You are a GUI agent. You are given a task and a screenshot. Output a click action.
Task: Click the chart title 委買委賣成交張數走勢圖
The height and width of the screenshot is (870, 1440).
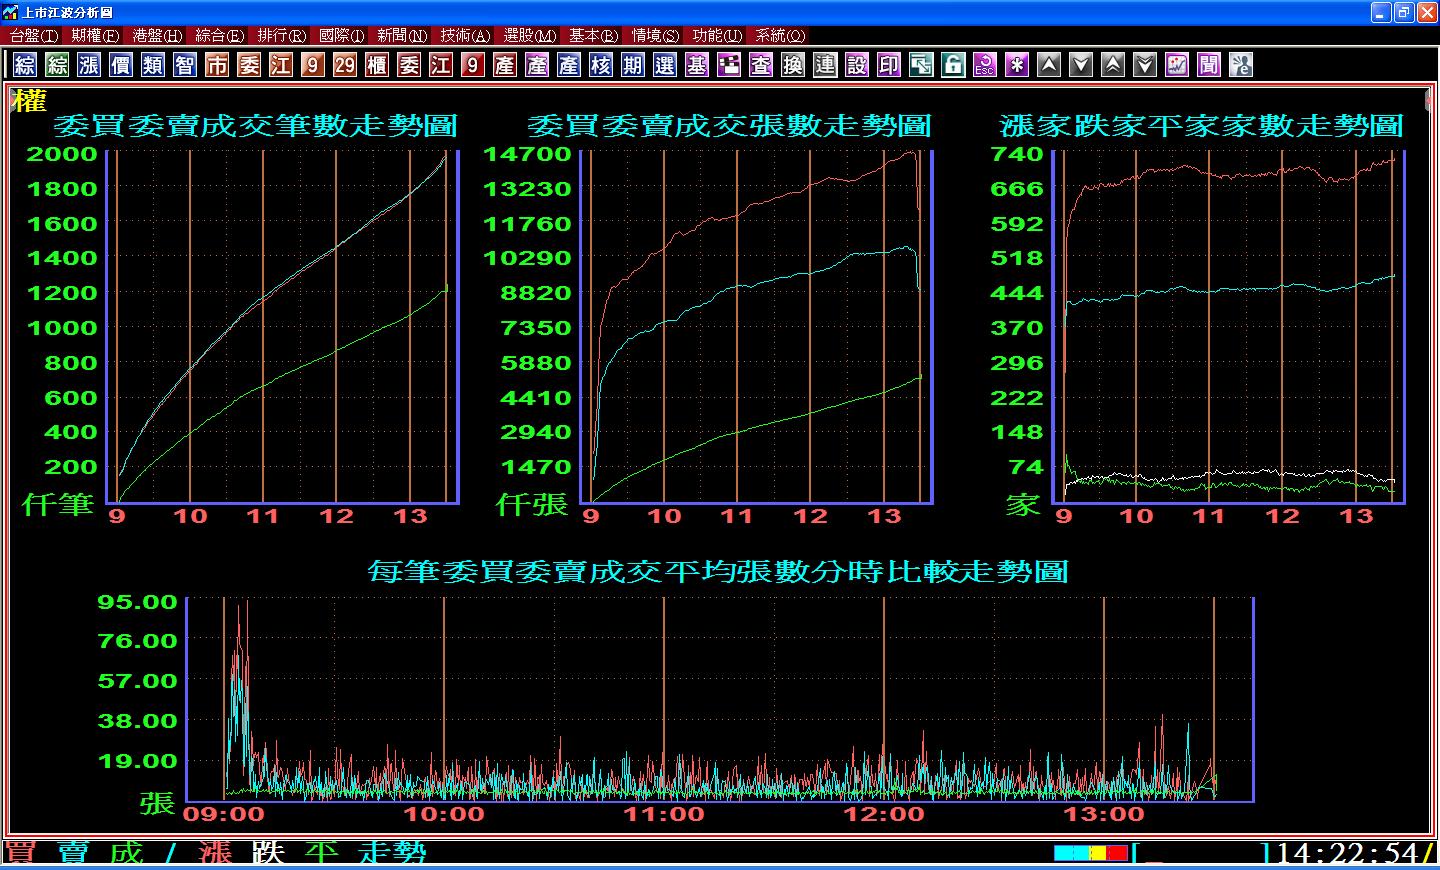coord(729,126)
